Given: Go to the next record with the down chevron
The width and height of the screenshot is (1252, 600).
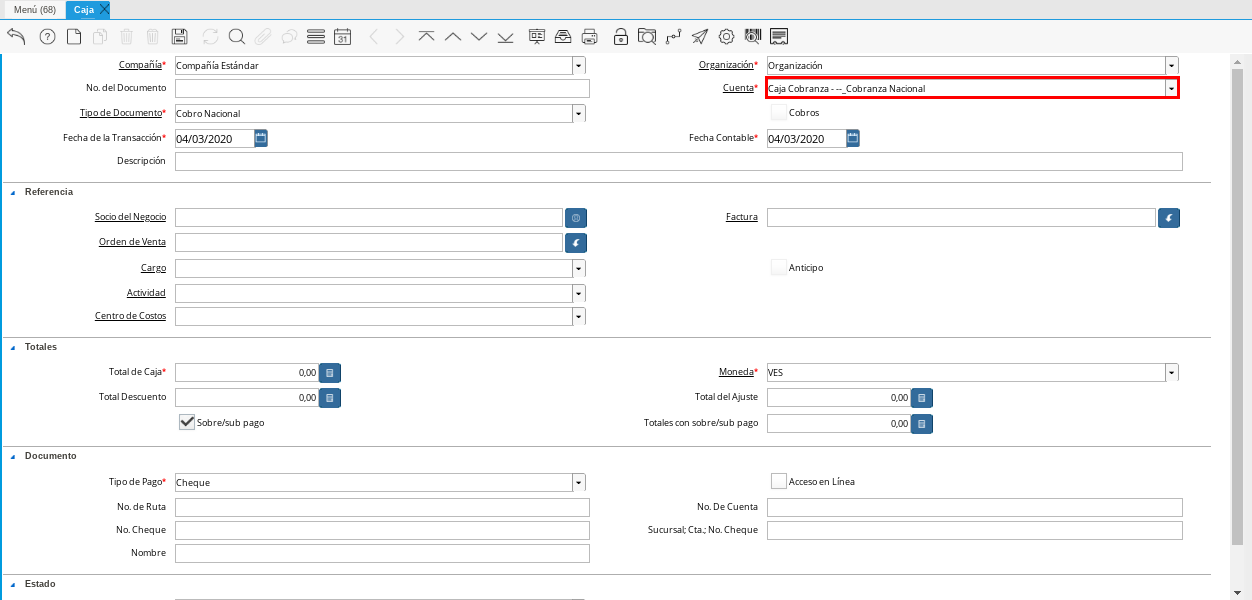Looking at the screenshot, I should pyautogui.click(x=479, y=37).
